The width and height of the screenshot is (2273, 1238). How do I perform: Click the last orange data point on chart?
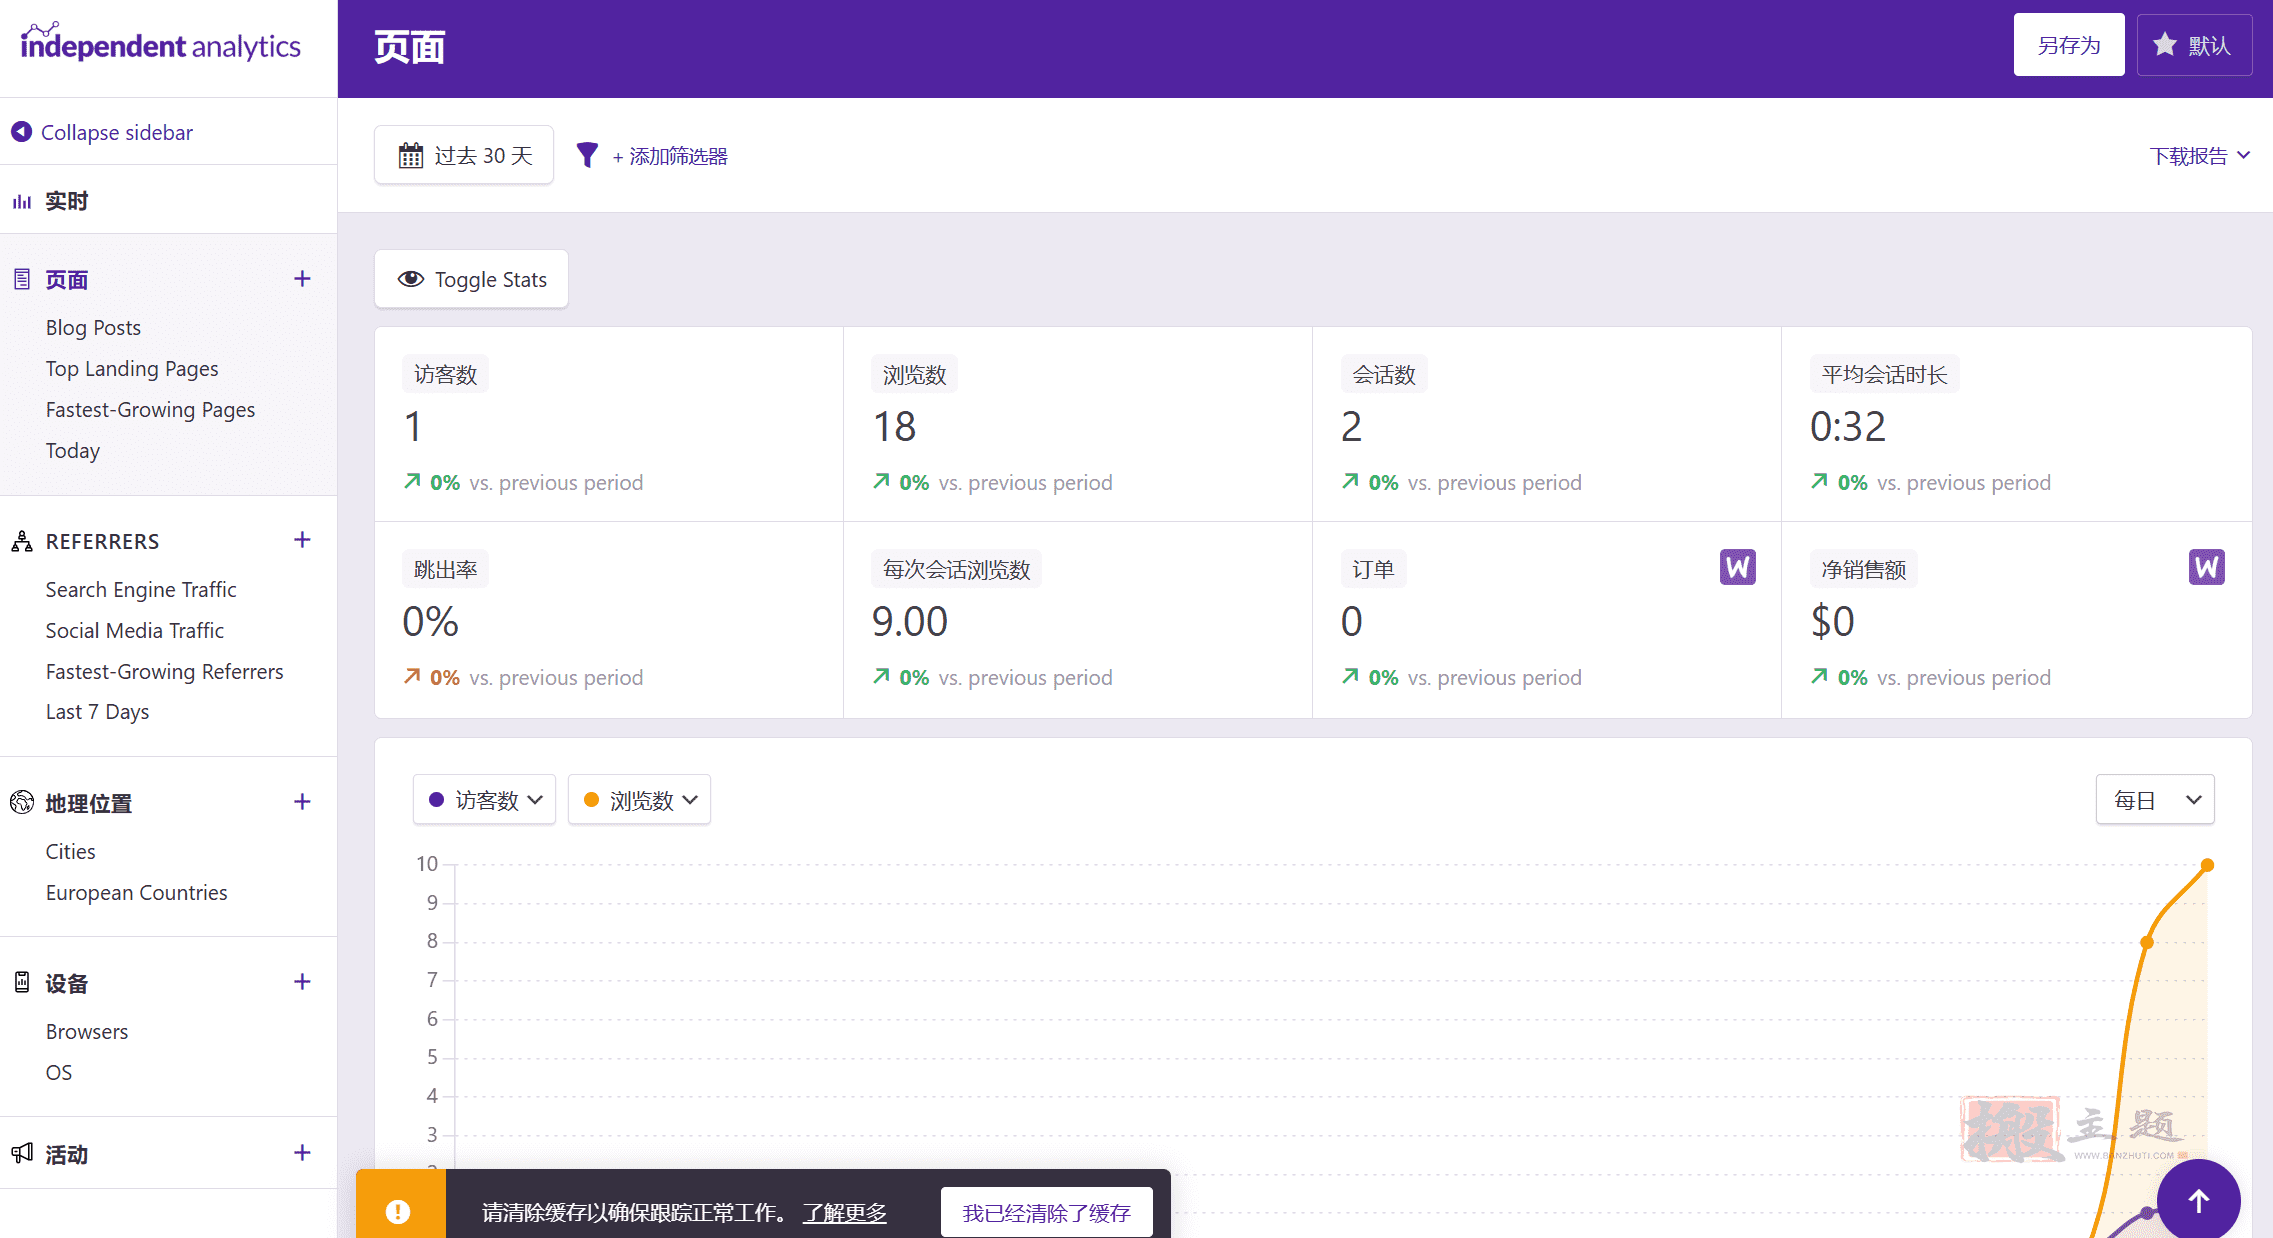(x=2207, y=865)
